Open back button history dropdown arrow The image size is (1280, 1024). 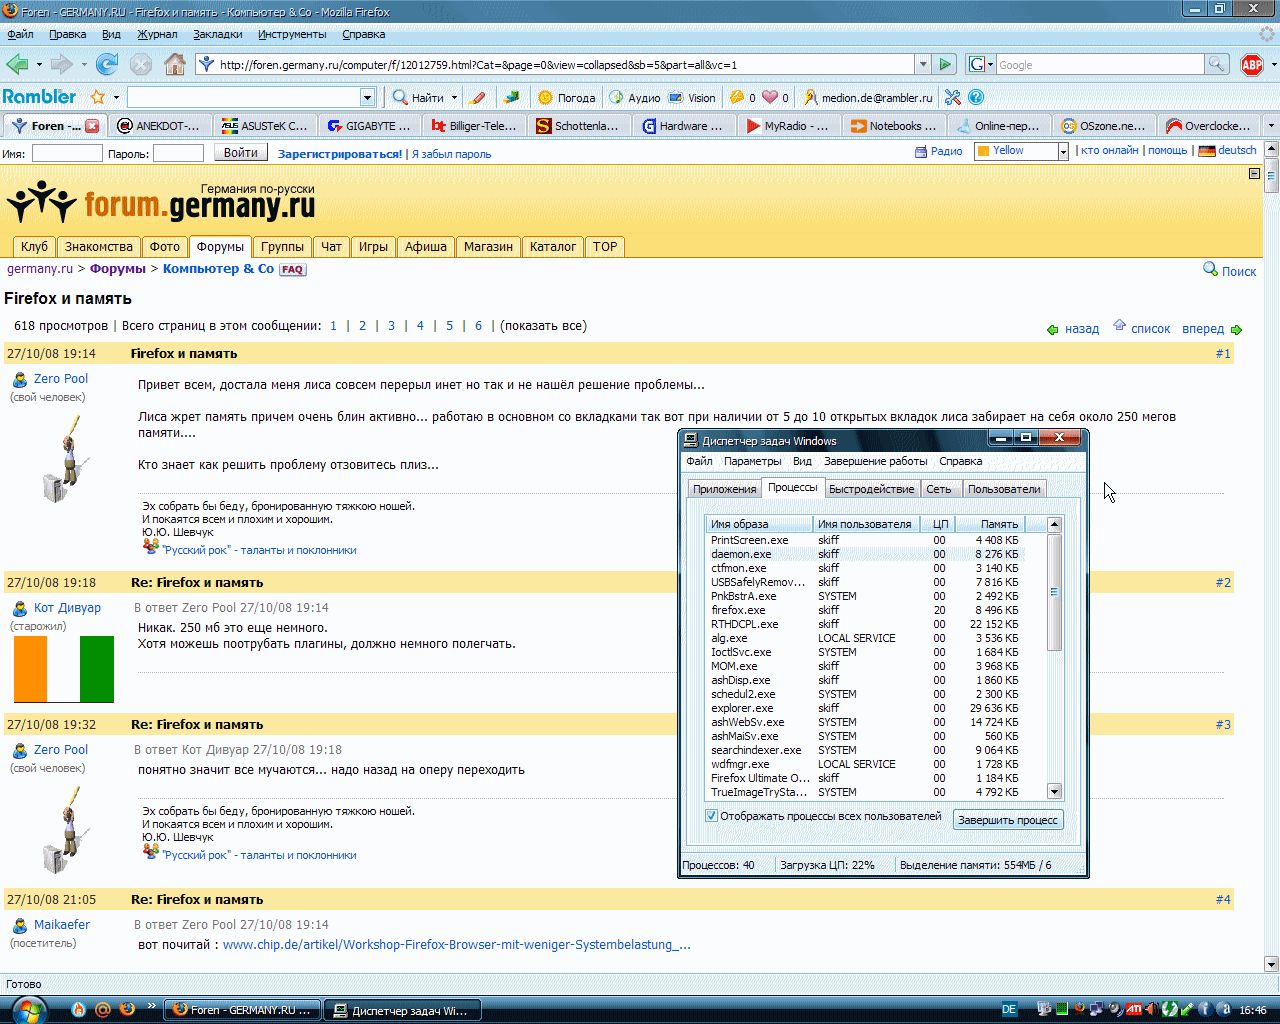(39, 65)
